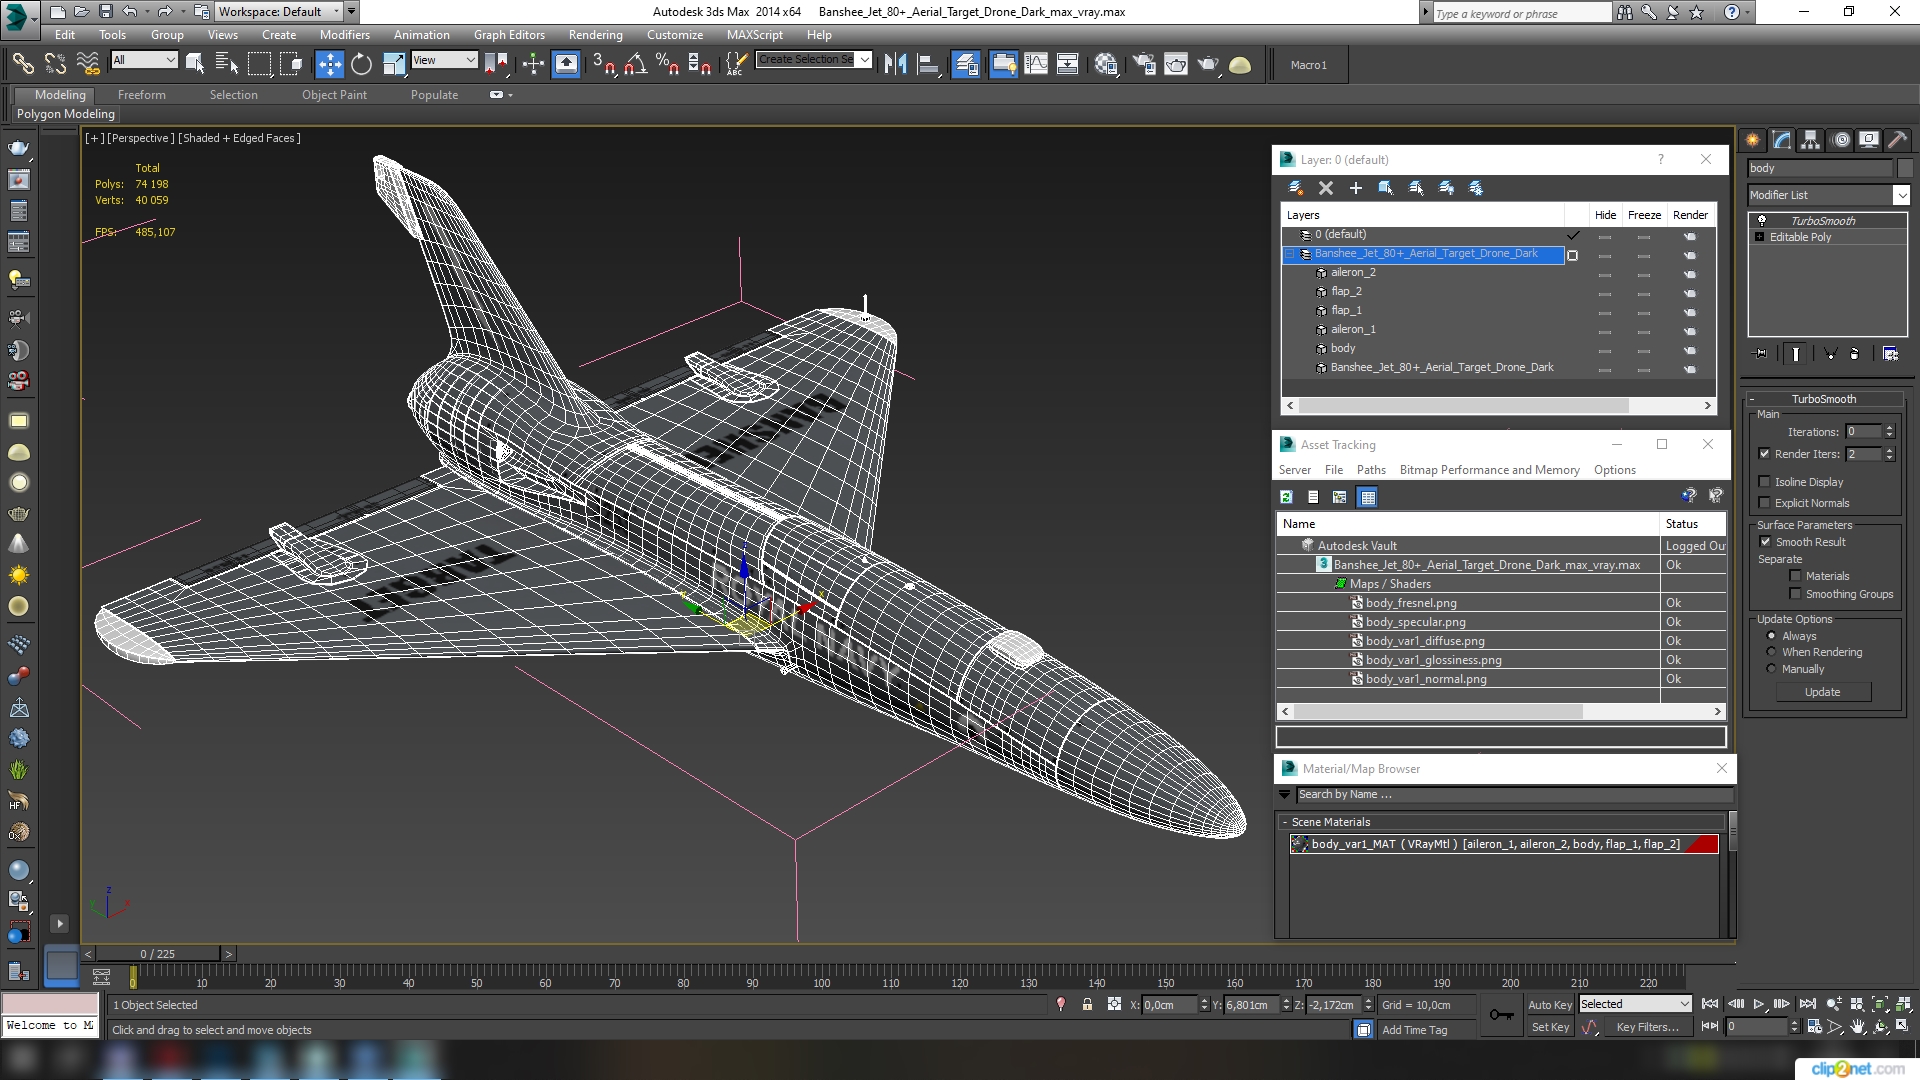The image size is (1920, 1080).
Task: Toggle Angle Snap icon
Action: 635,65
